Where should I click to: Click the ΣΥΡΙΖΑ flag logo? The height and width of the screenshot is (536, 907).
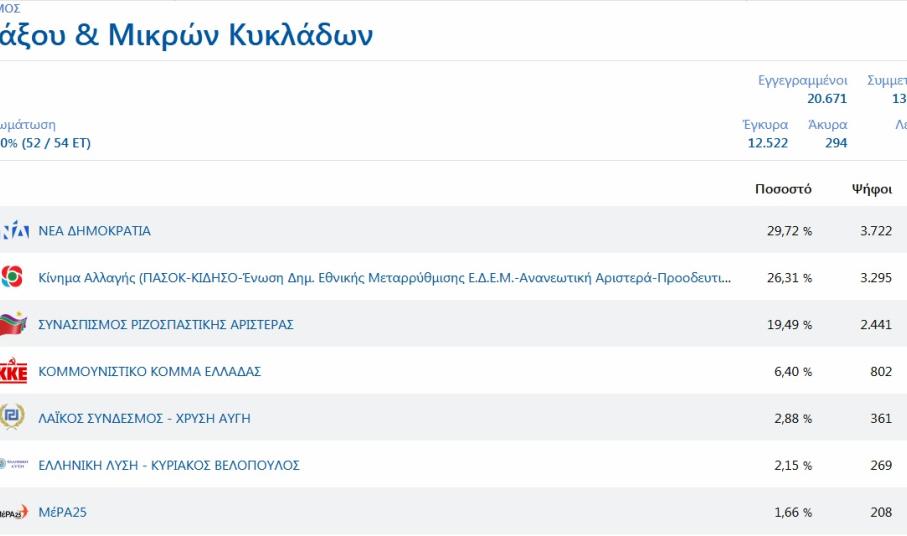(x=13, y=324)
